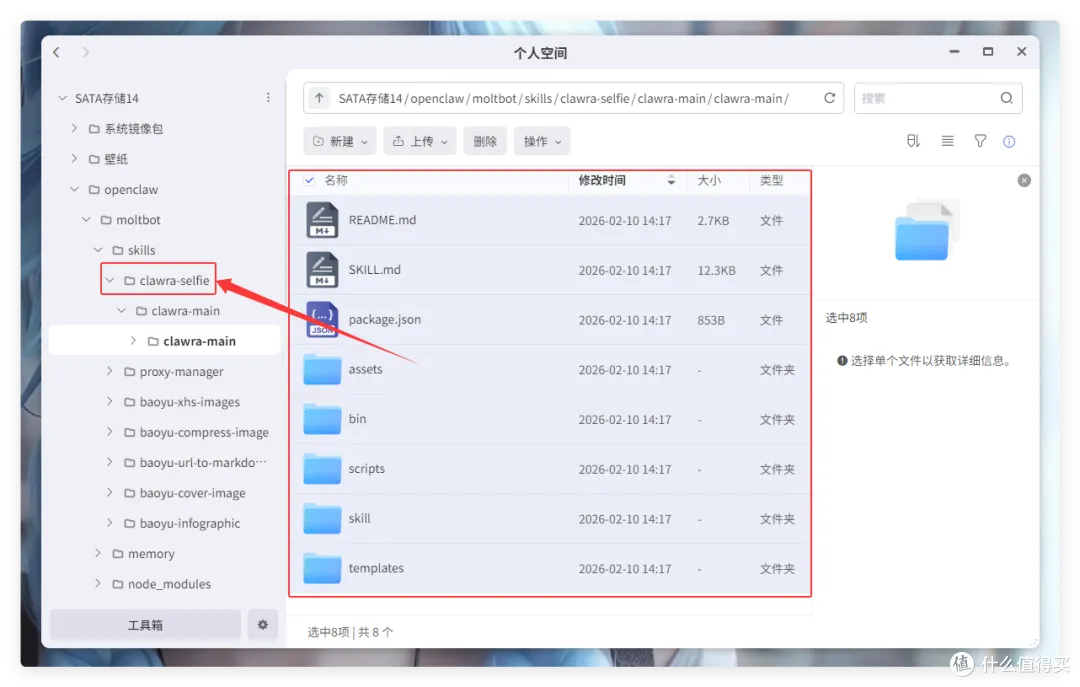Click moltbot in the breadcrumb path

495,99
